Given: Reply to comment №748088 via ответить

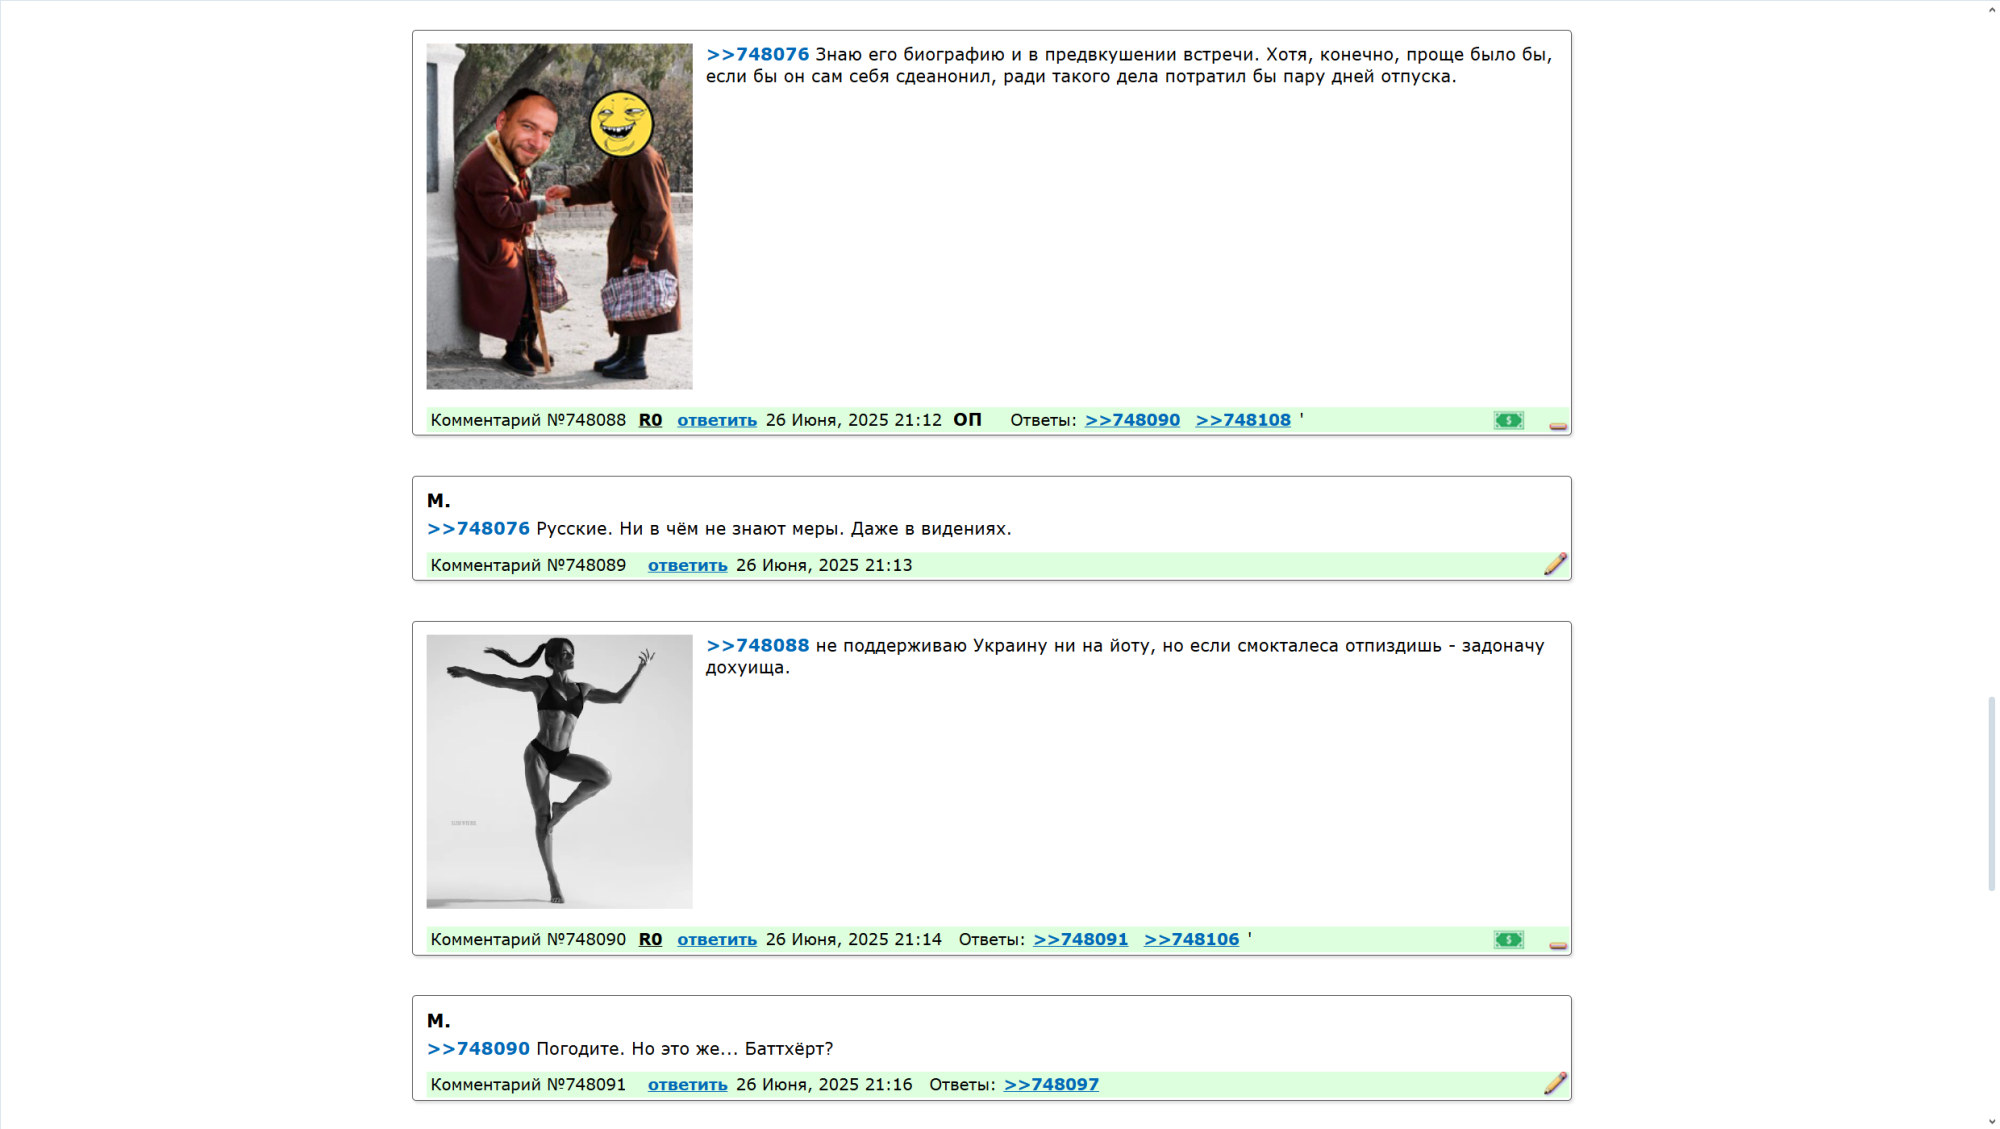Looking at the screenshot, I should click(716, 420).
